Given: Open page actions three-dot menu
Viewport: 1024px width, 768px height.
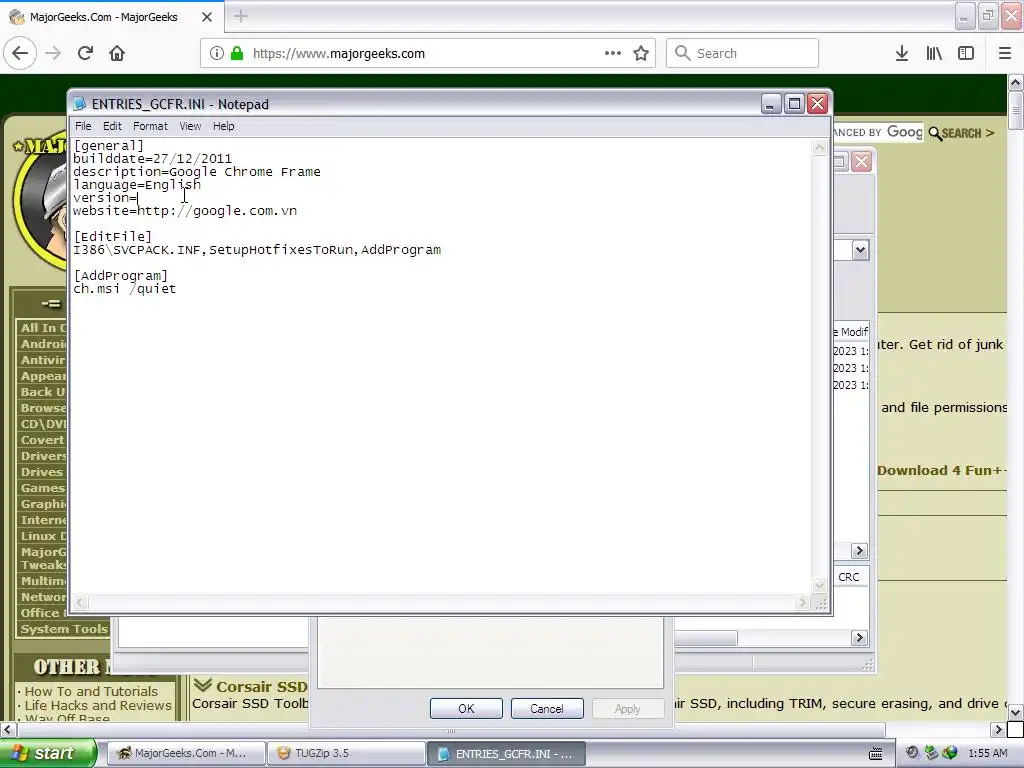Looking at the screenshot, I should [x=613, y=53].
